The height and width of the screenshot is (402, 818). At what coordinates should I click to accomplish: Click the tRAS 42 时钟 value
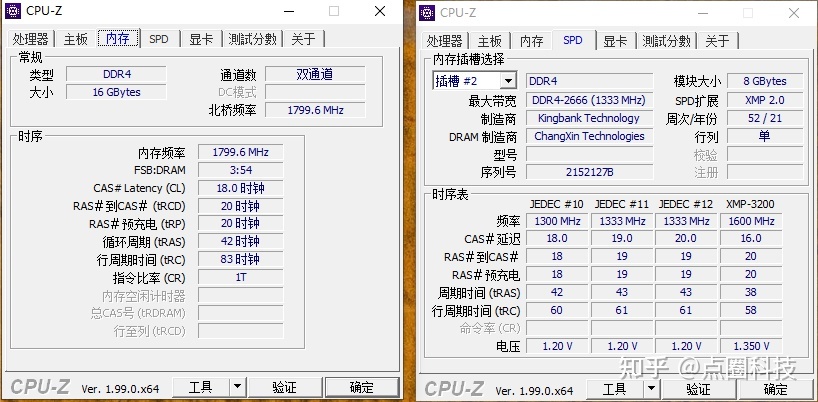(x=240, y=241)
